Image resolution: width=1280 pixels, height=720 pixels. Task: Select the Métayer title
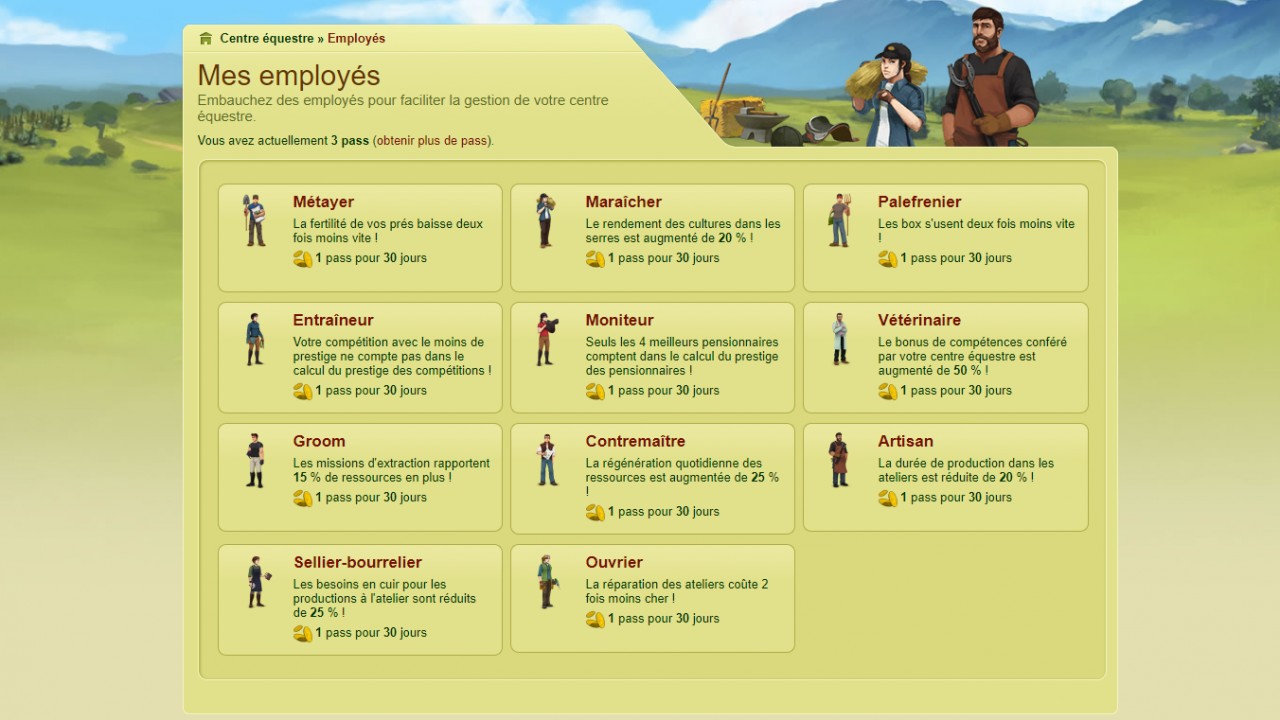click(323, 202)
